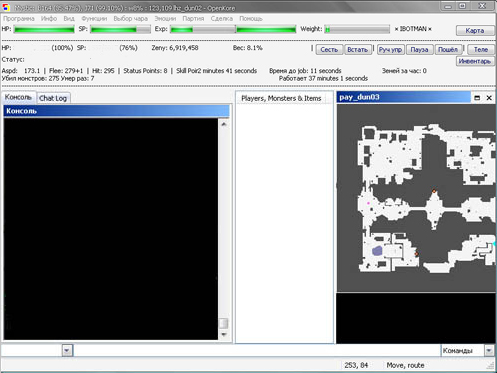Open the Программа menu
The height and width of the screenshot is (373, 497).
click(19, 19)
